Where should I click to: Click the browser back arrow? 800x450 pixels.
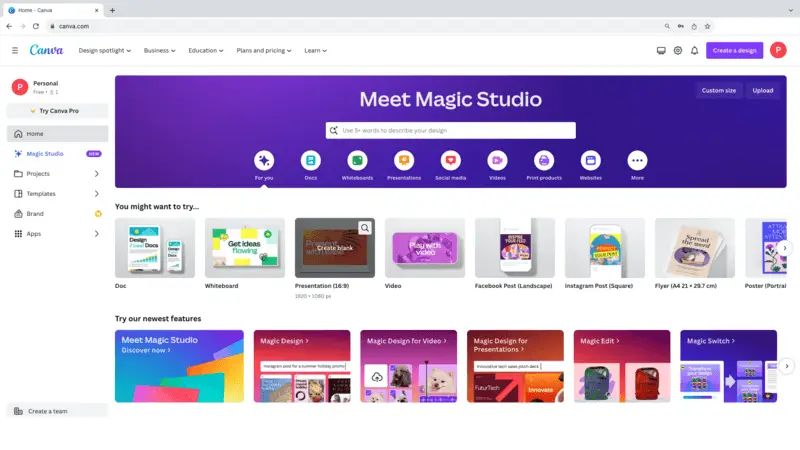coord(9,26)
